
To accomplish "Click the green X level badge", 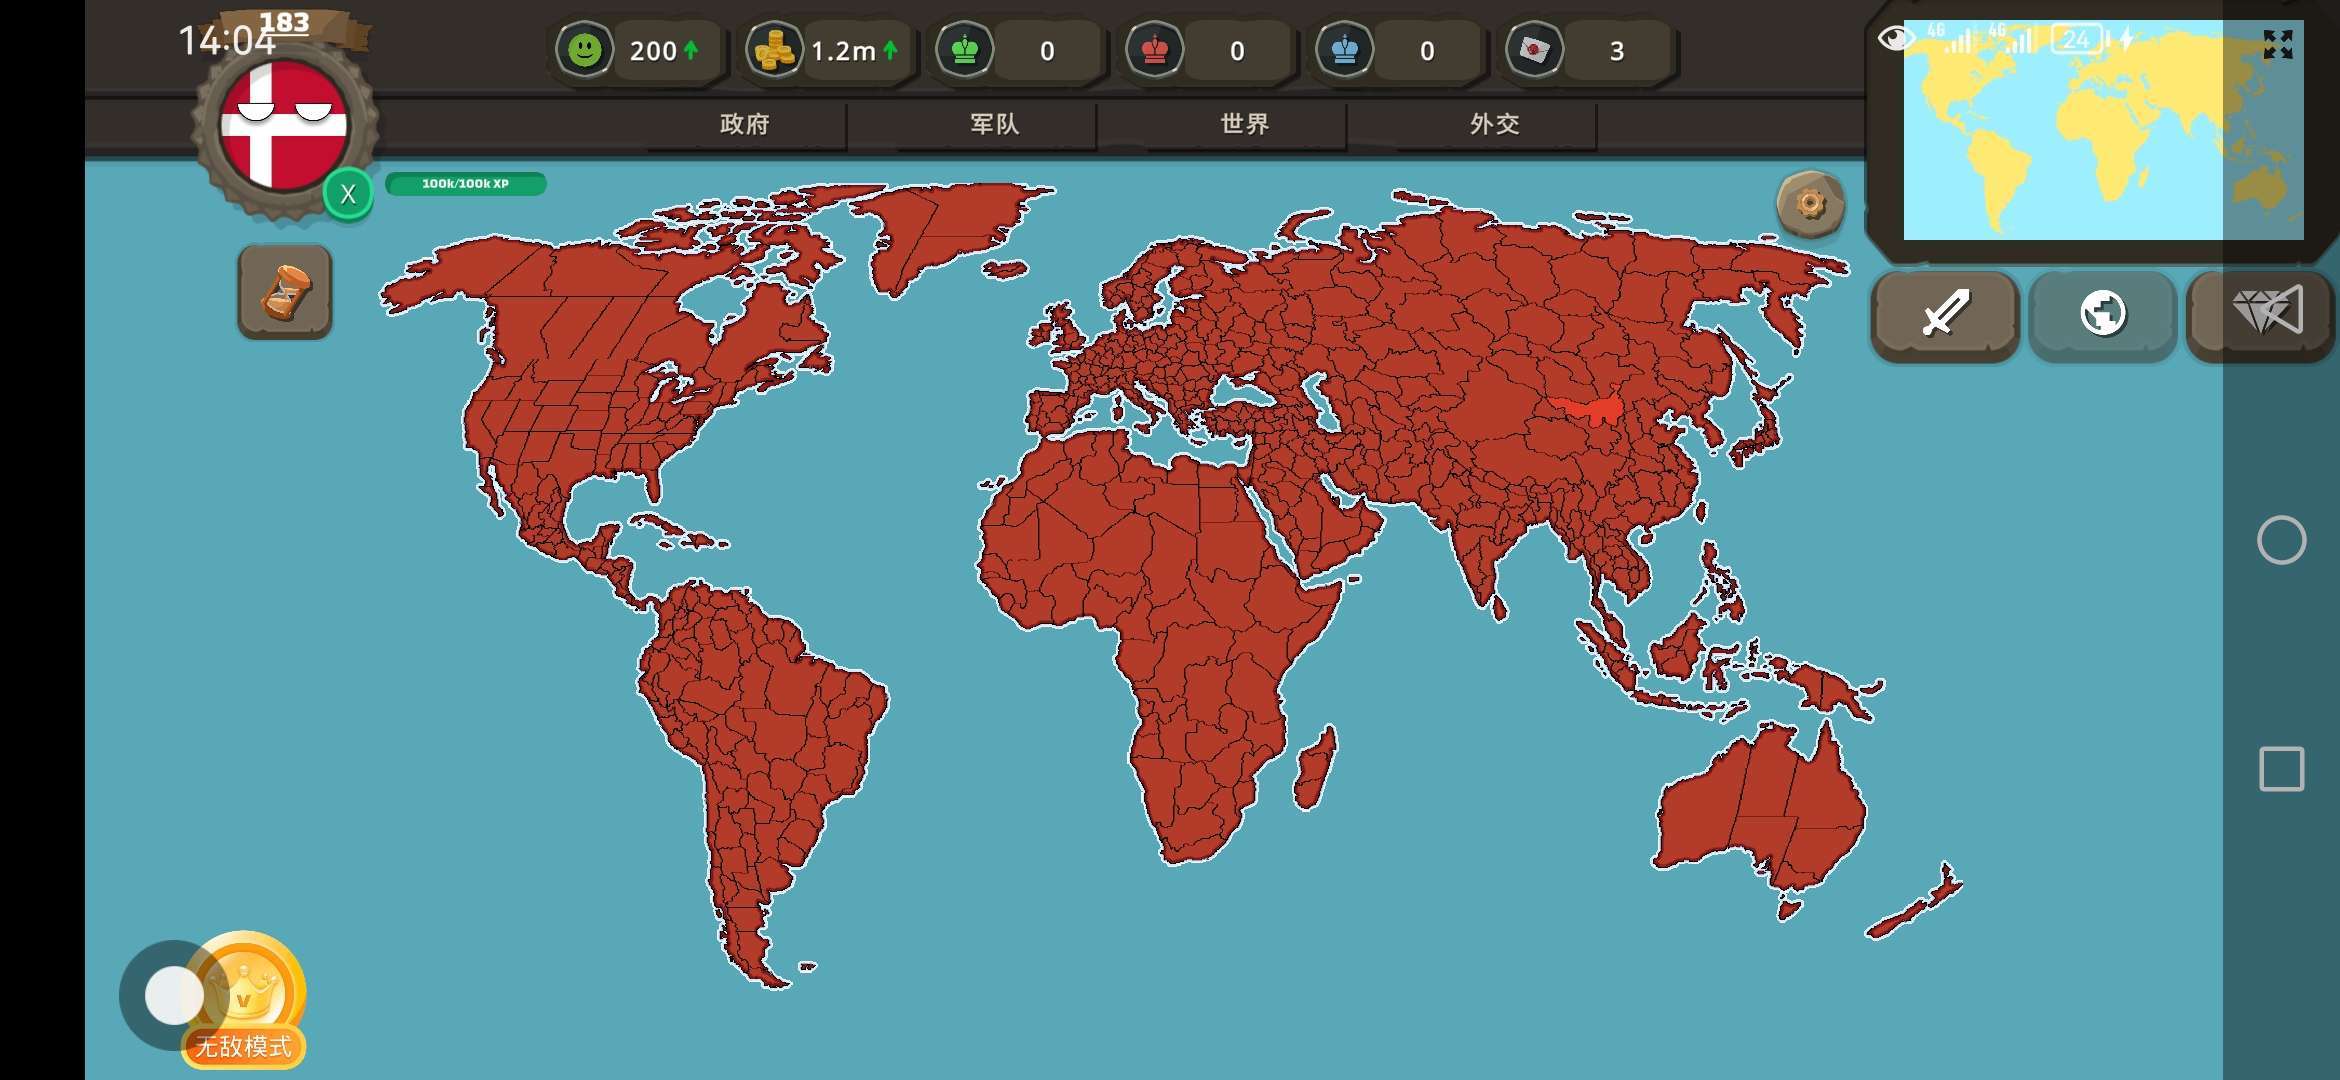I will click(348, 194).
